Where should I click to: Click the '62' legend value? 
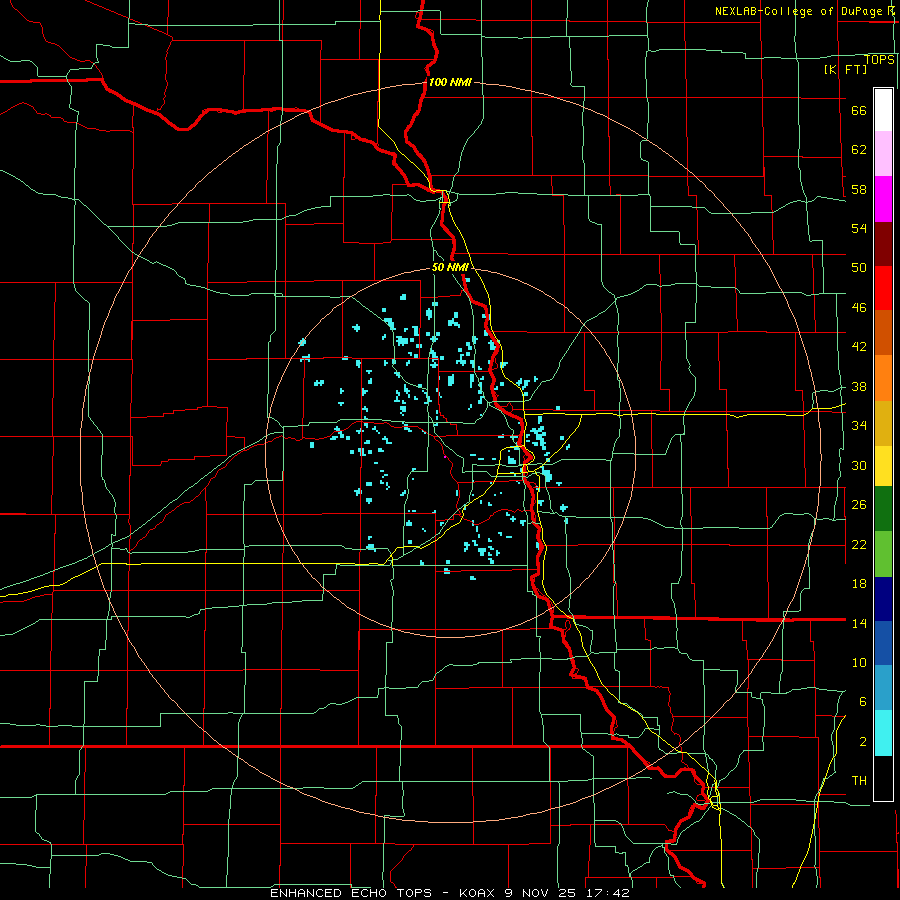click(x=859, y=150)
